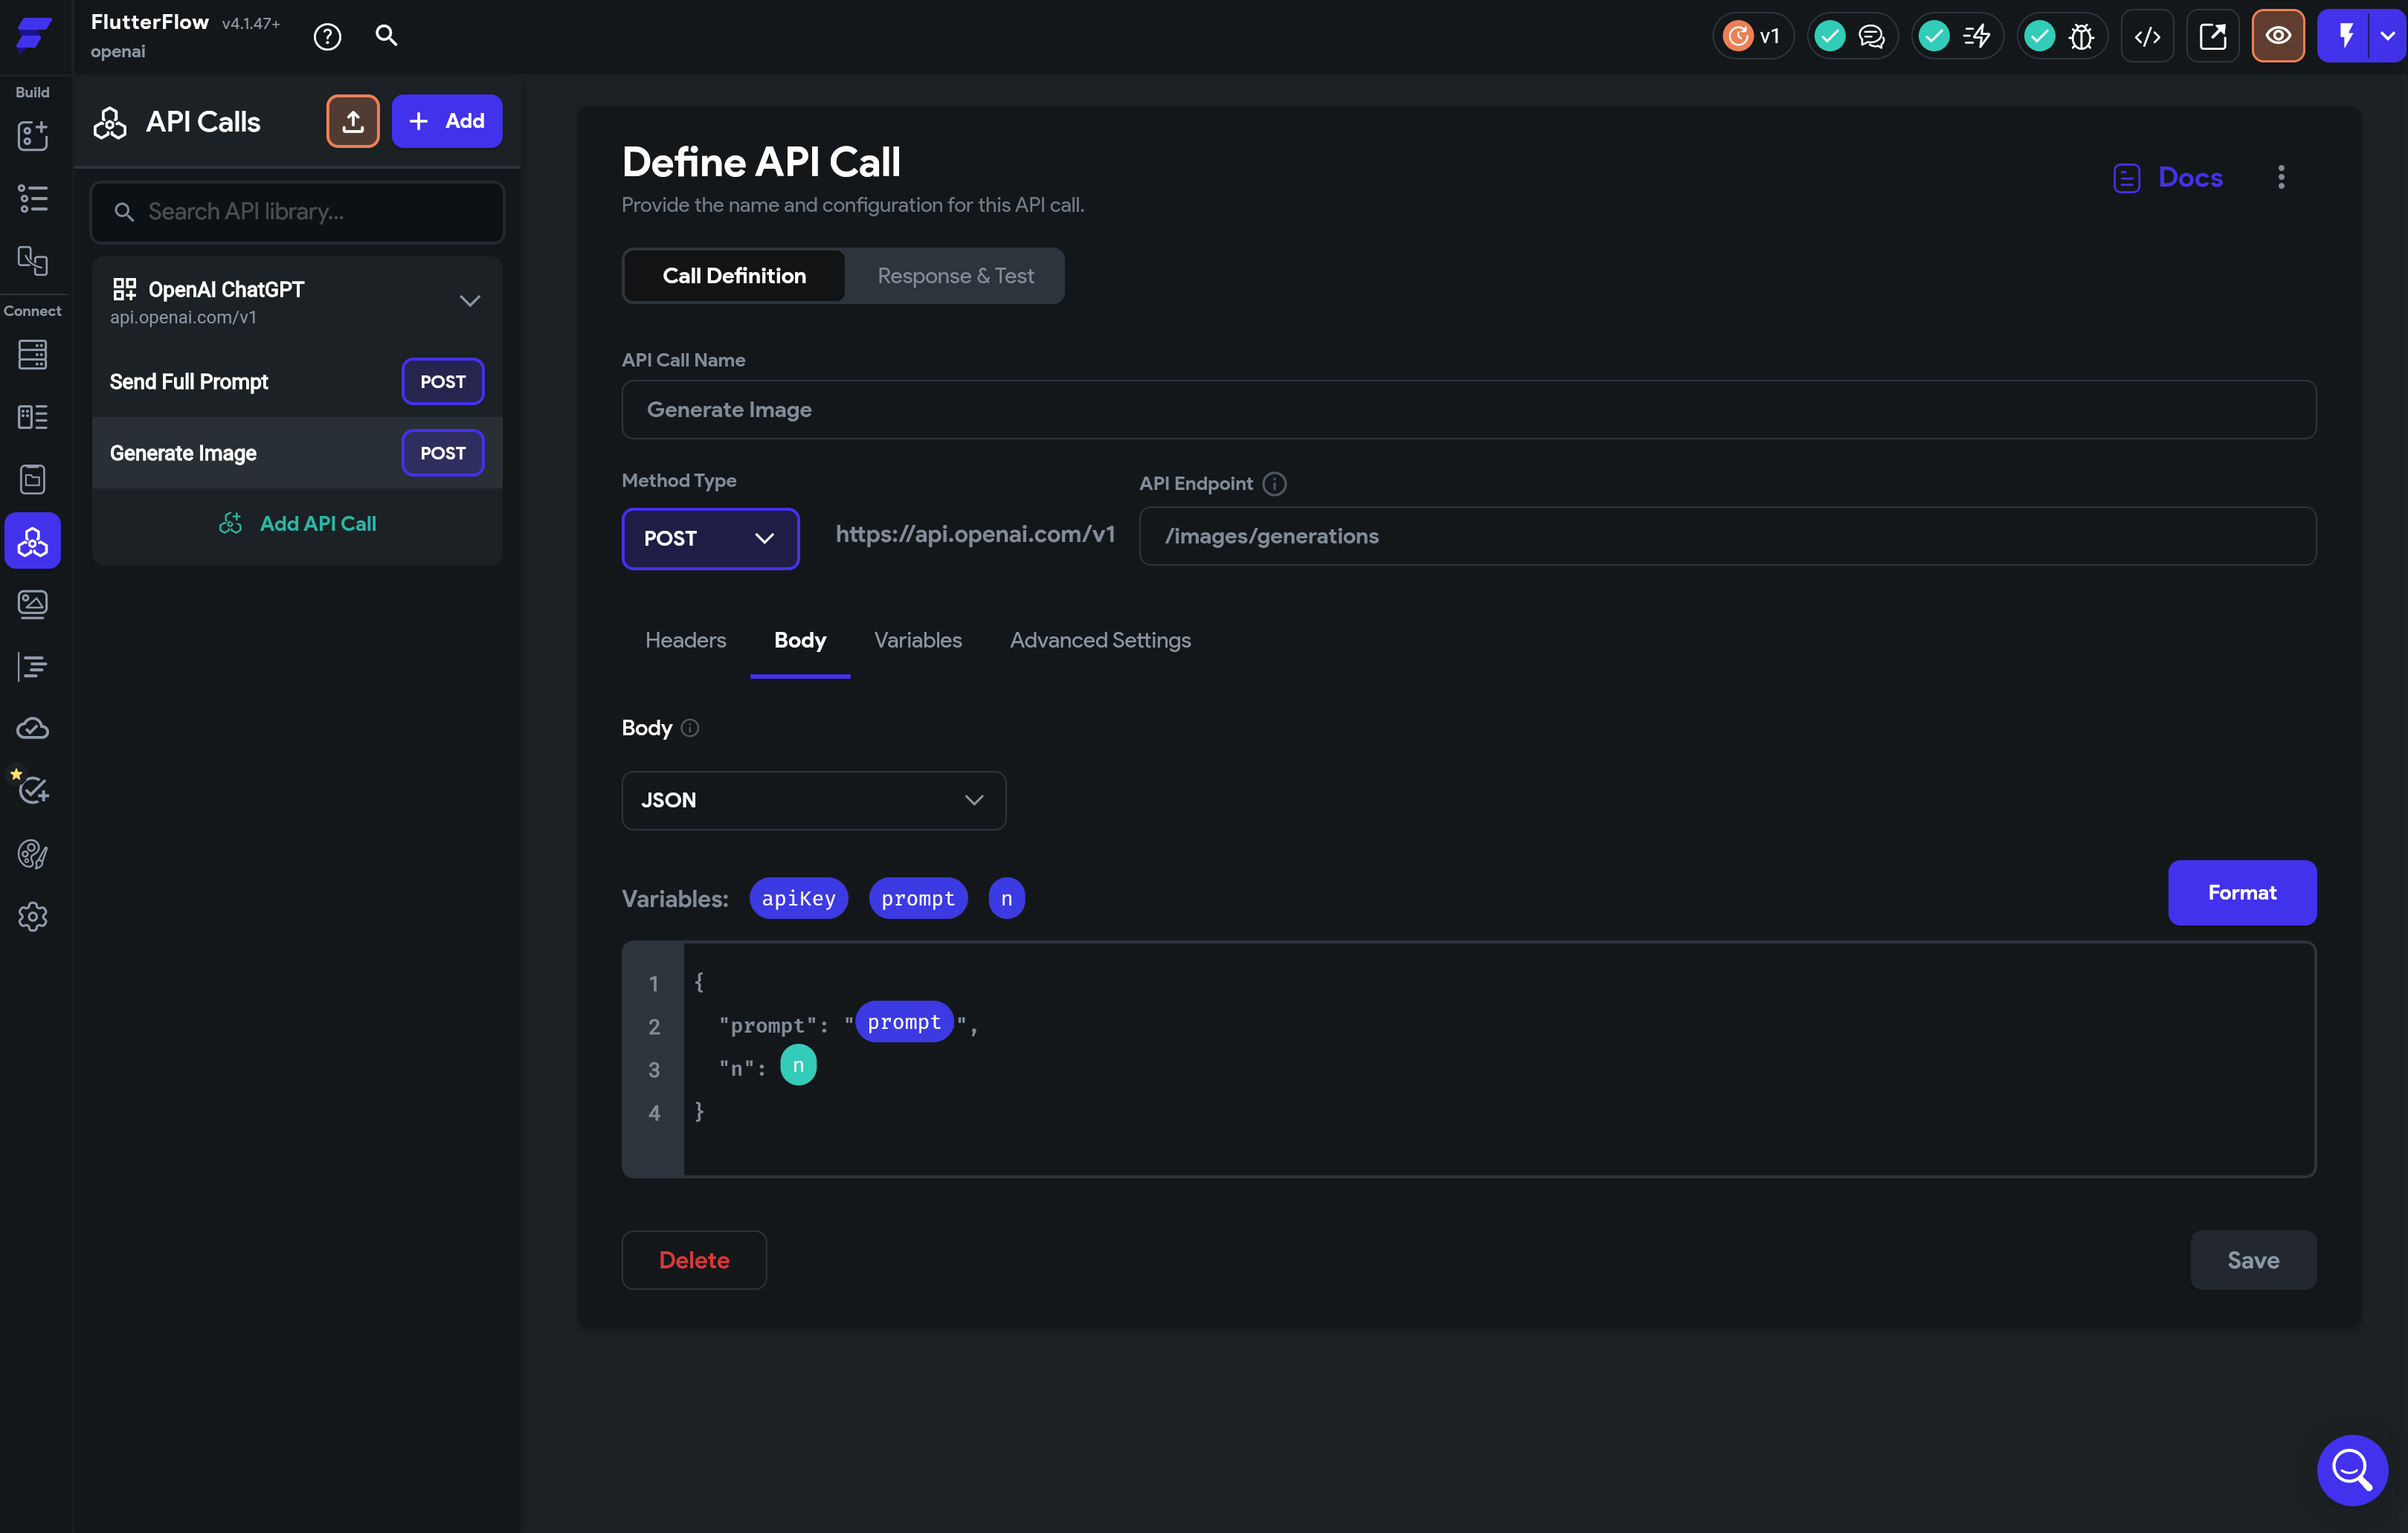Click the prompt variable chip in Variables row
The height and width of the screenshot is (1533, 2408).
click(917, 898)
